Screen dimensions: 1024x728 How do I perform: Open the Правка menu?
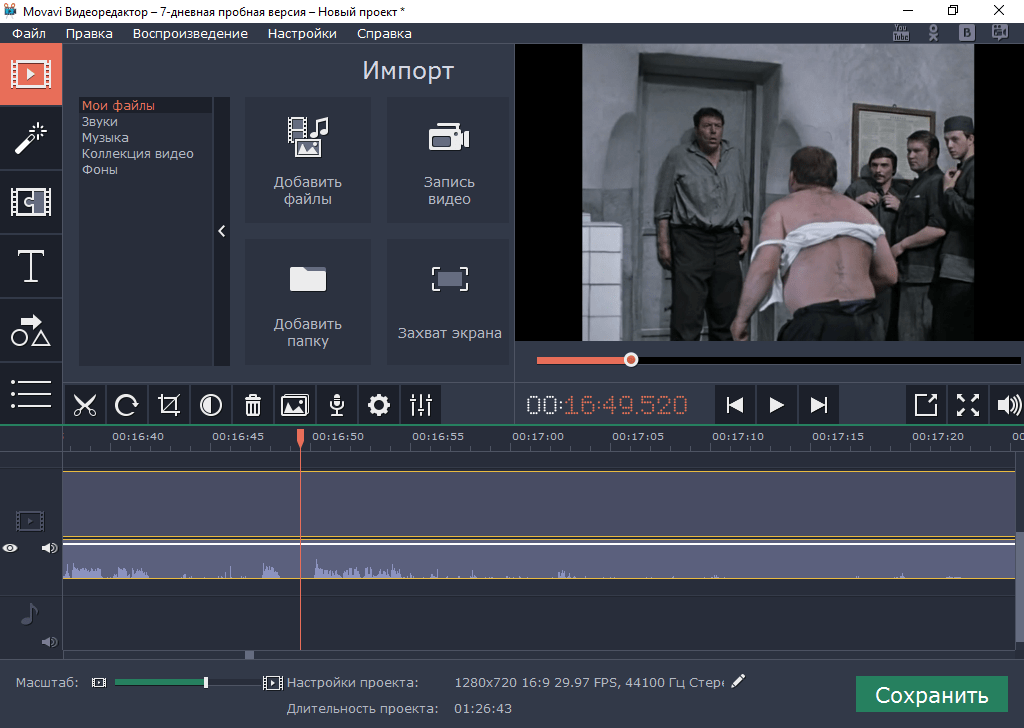coord(89,33)
